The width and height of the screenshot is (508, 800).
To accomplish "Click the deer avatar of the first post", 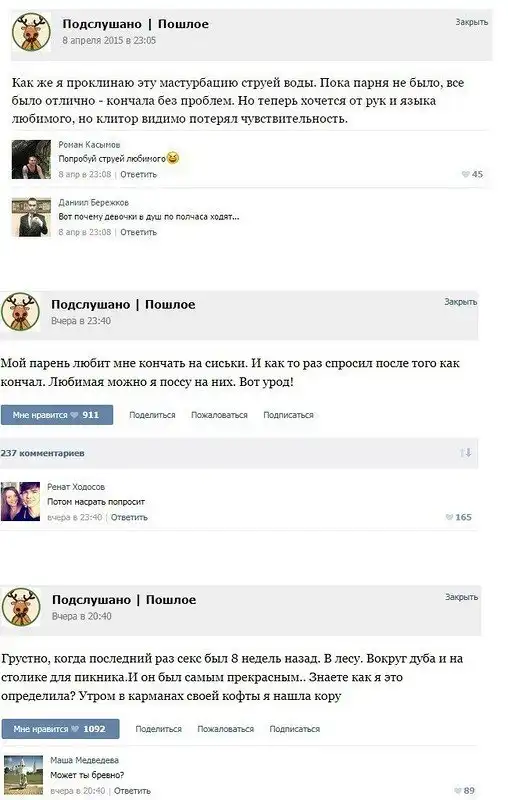I will point(32,32).
